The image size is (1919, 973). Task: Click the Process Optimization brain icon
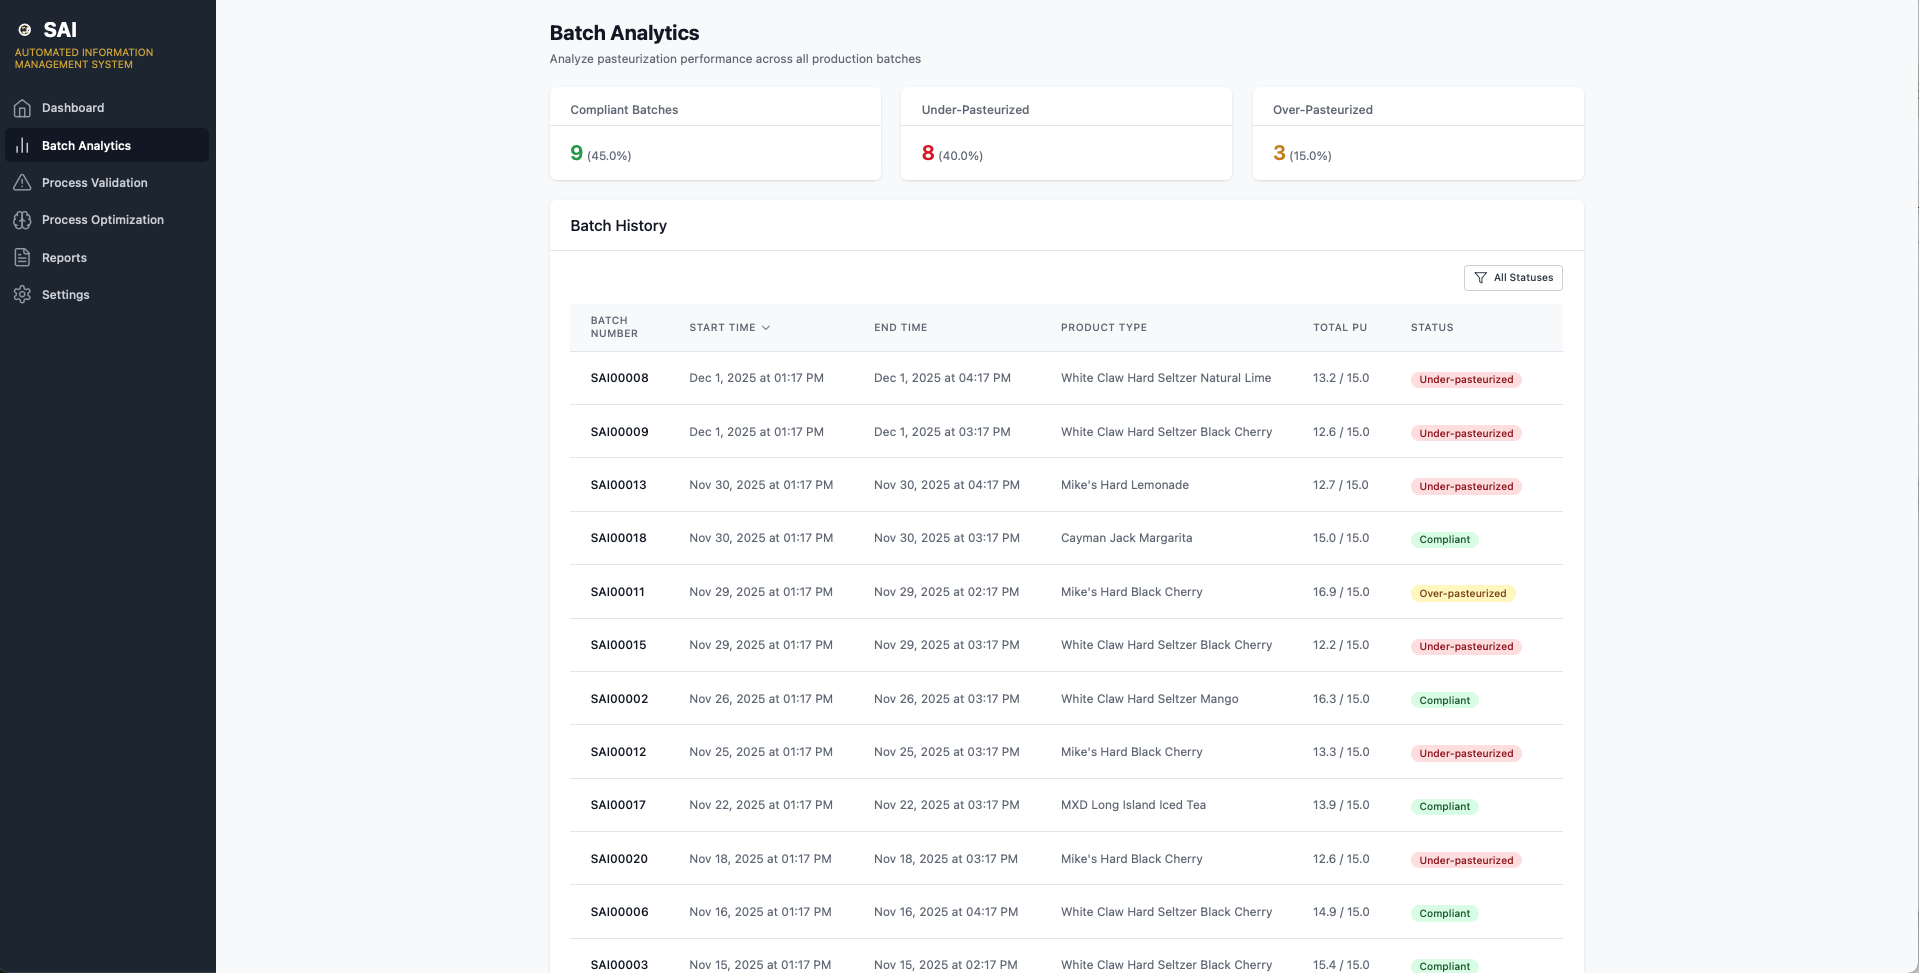click(x=22, y=220)
